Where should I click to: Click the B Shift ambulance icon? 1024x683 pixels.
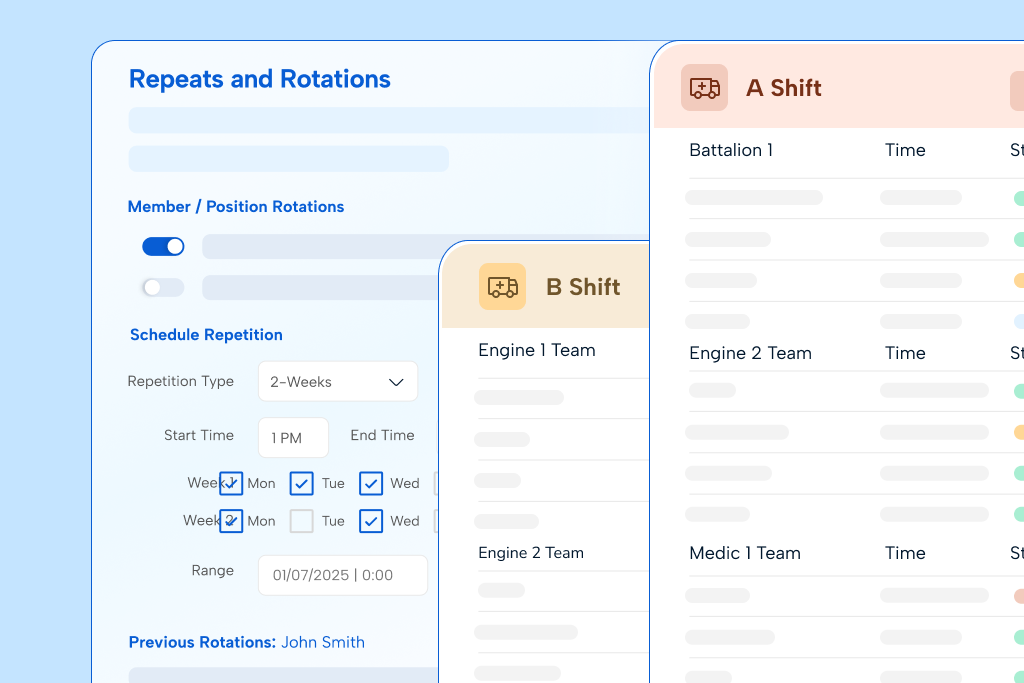502,287
